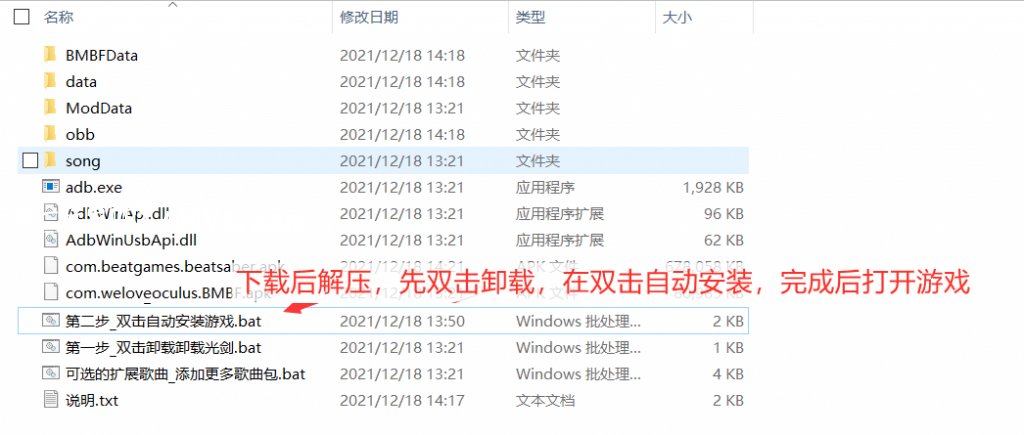This screenshot has width=1024, height=435.
Task: Sort files by 修改日期 column header
Action: pos(369,18)
